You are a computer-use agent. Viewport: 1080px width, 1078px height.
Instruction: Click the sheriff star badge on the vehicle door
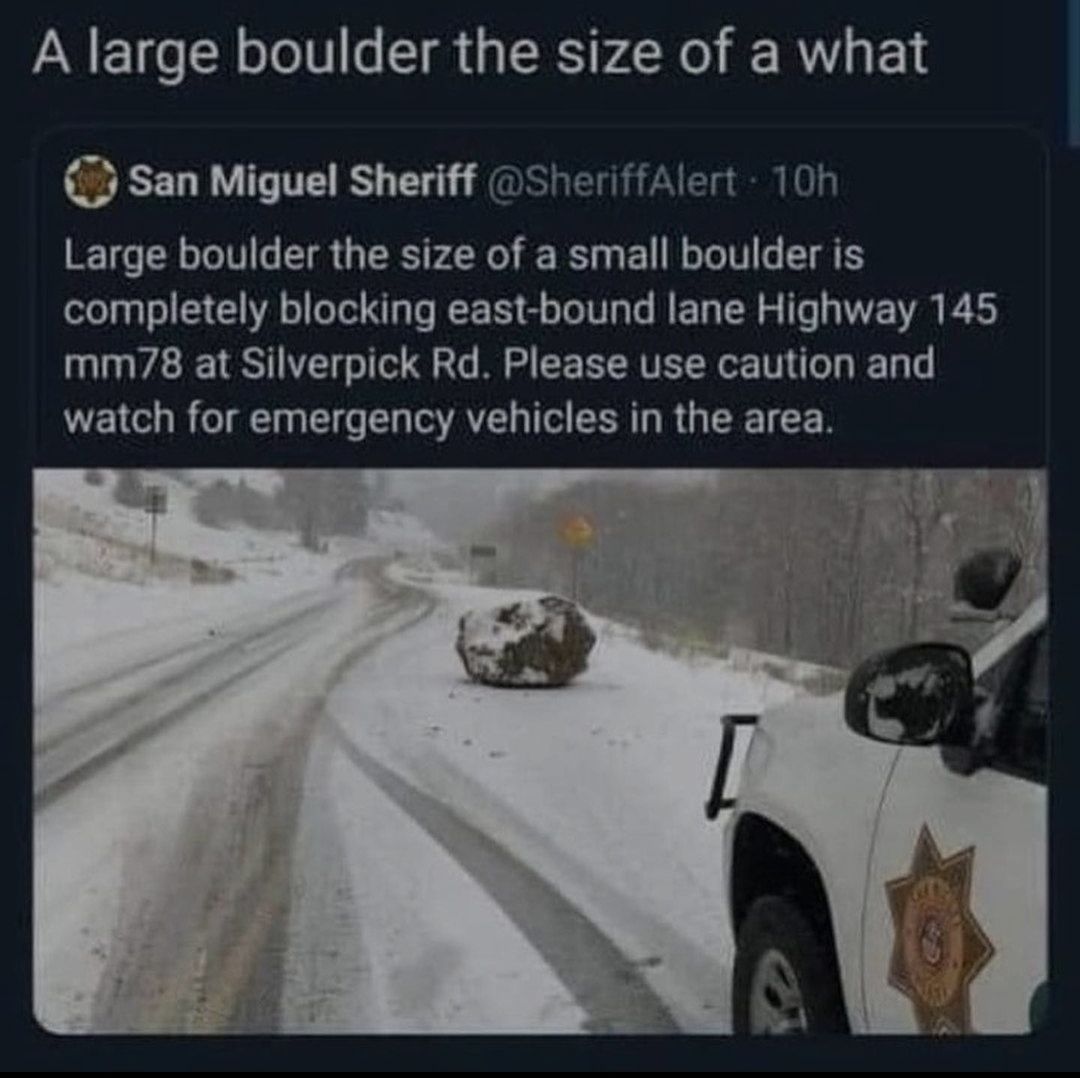point(939,927)
